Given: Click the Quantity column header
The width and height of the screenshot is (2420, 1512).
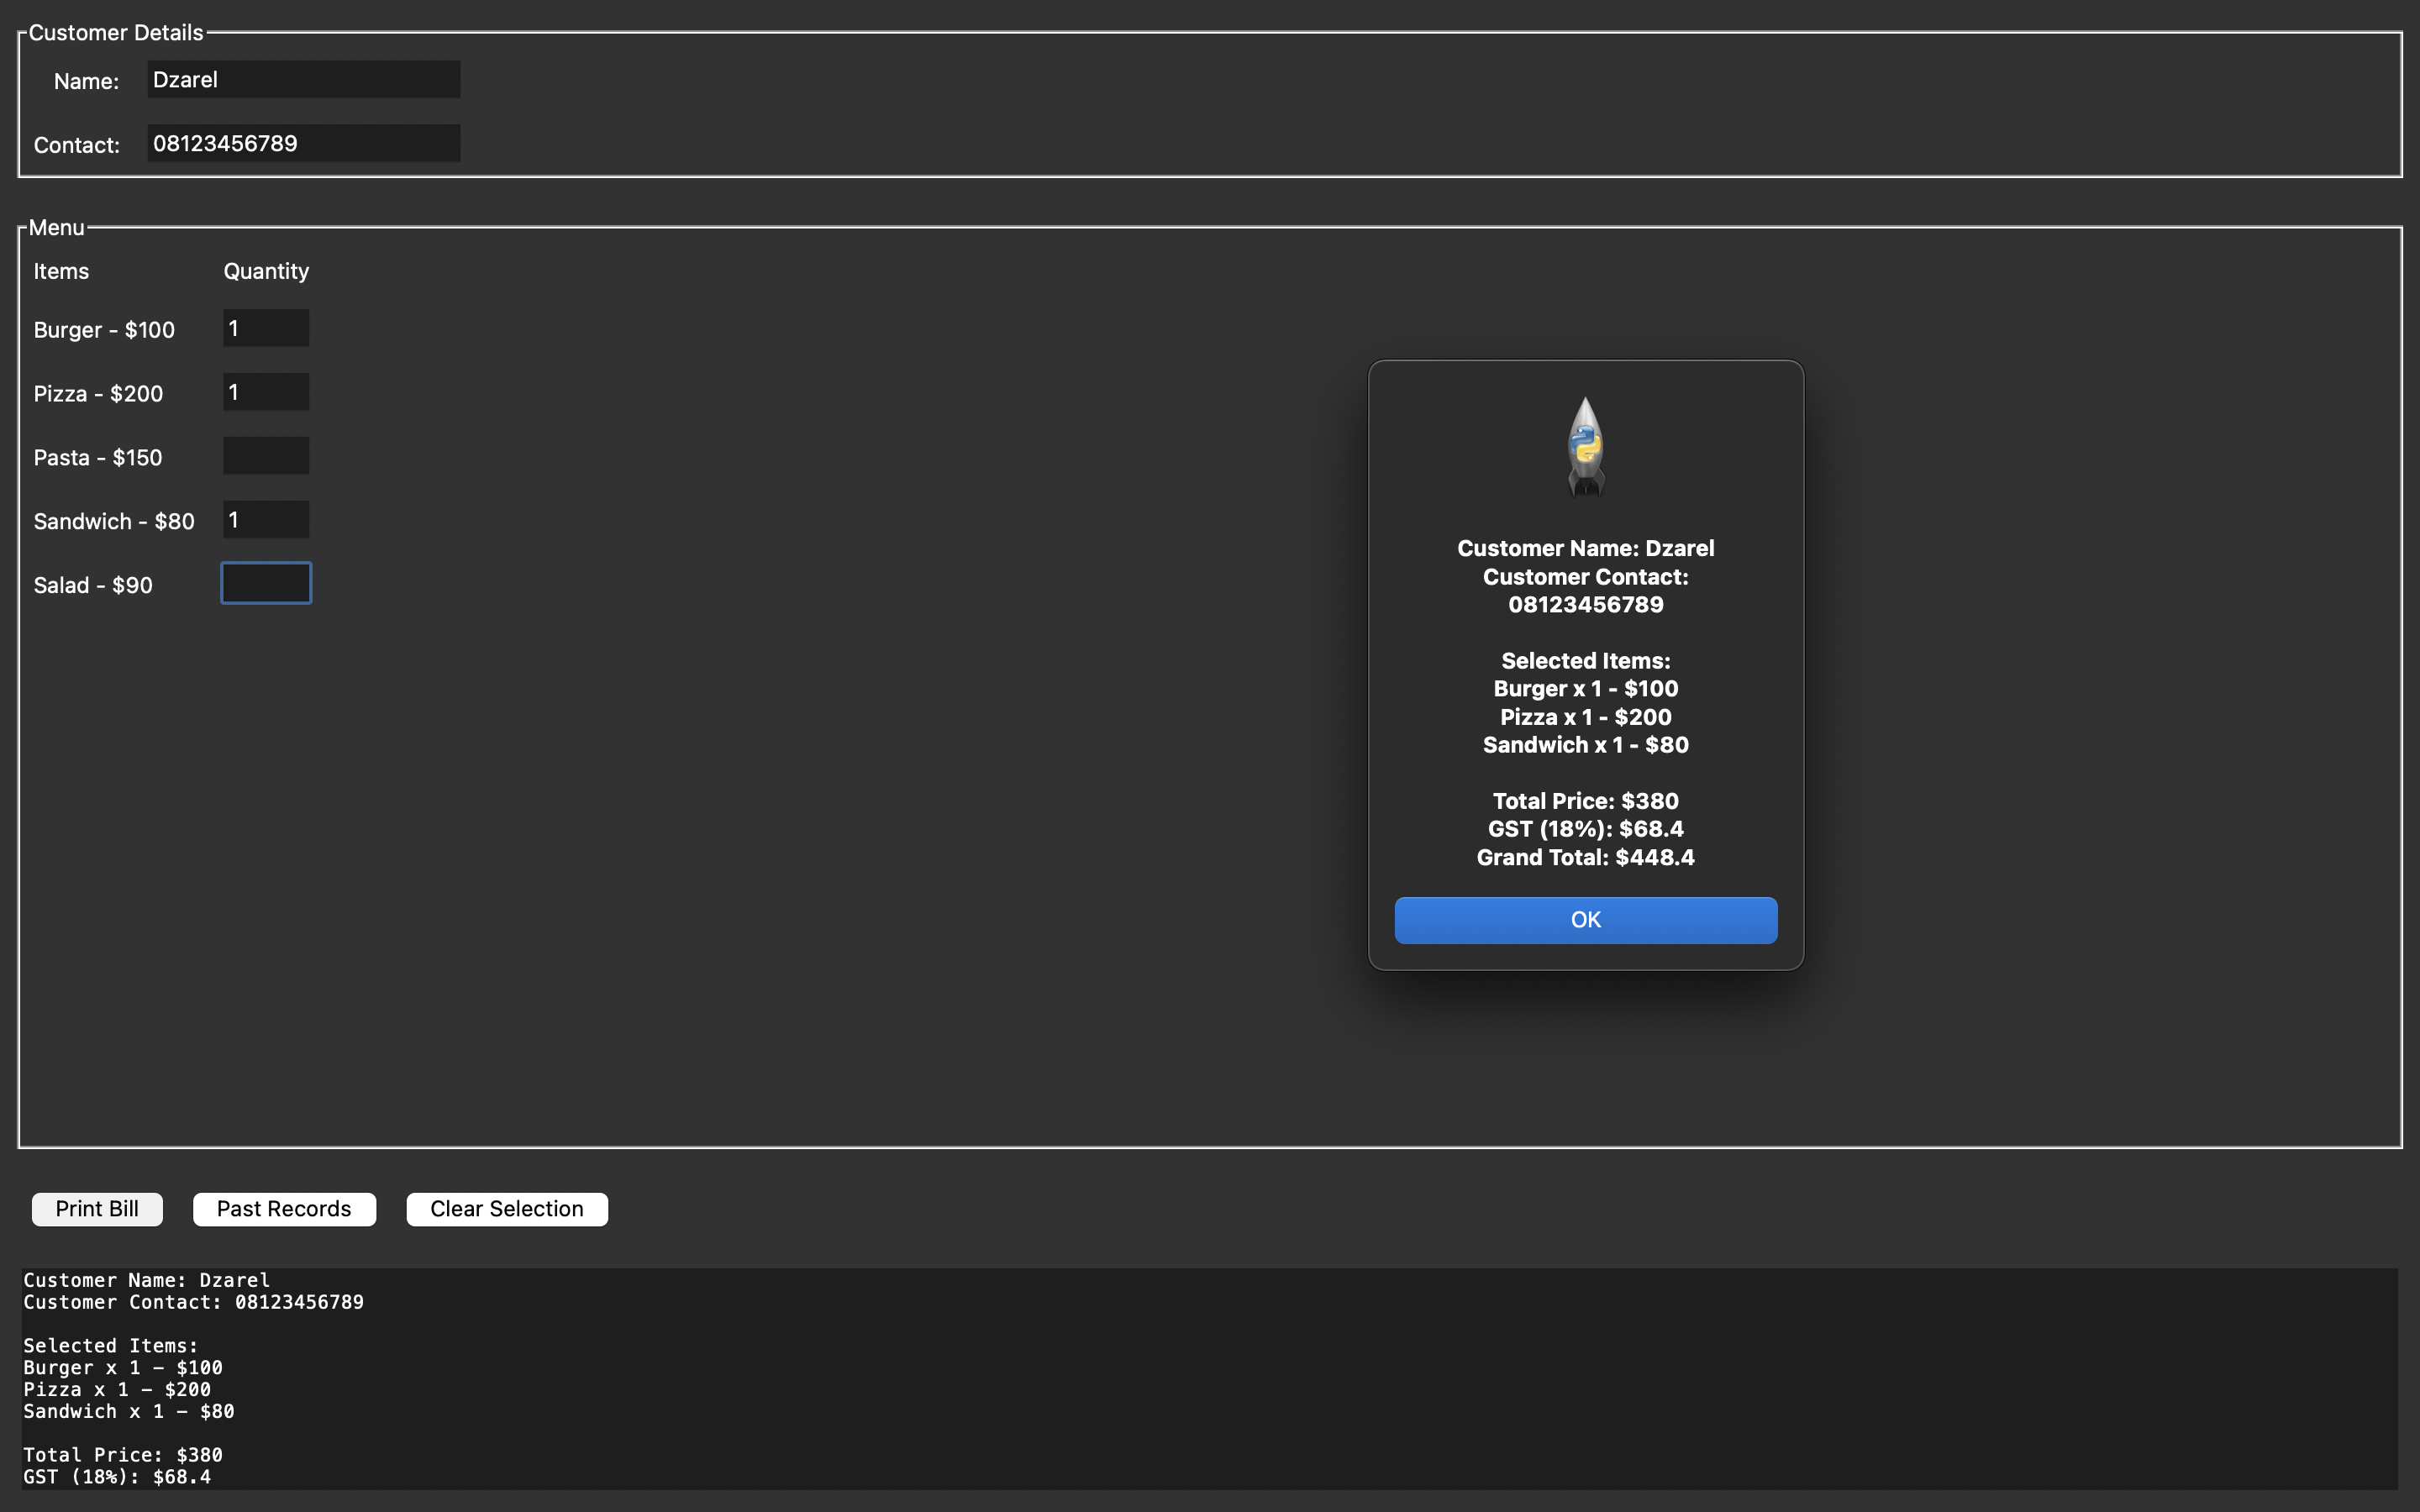Looking at the screenshot, I should 266,272.
